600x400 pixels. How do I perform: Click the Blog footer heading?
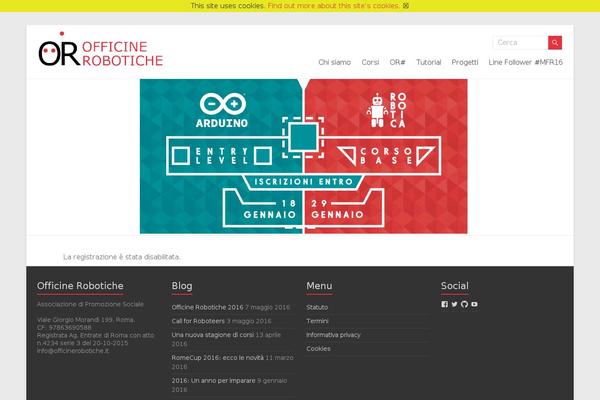tap(182, 286)
